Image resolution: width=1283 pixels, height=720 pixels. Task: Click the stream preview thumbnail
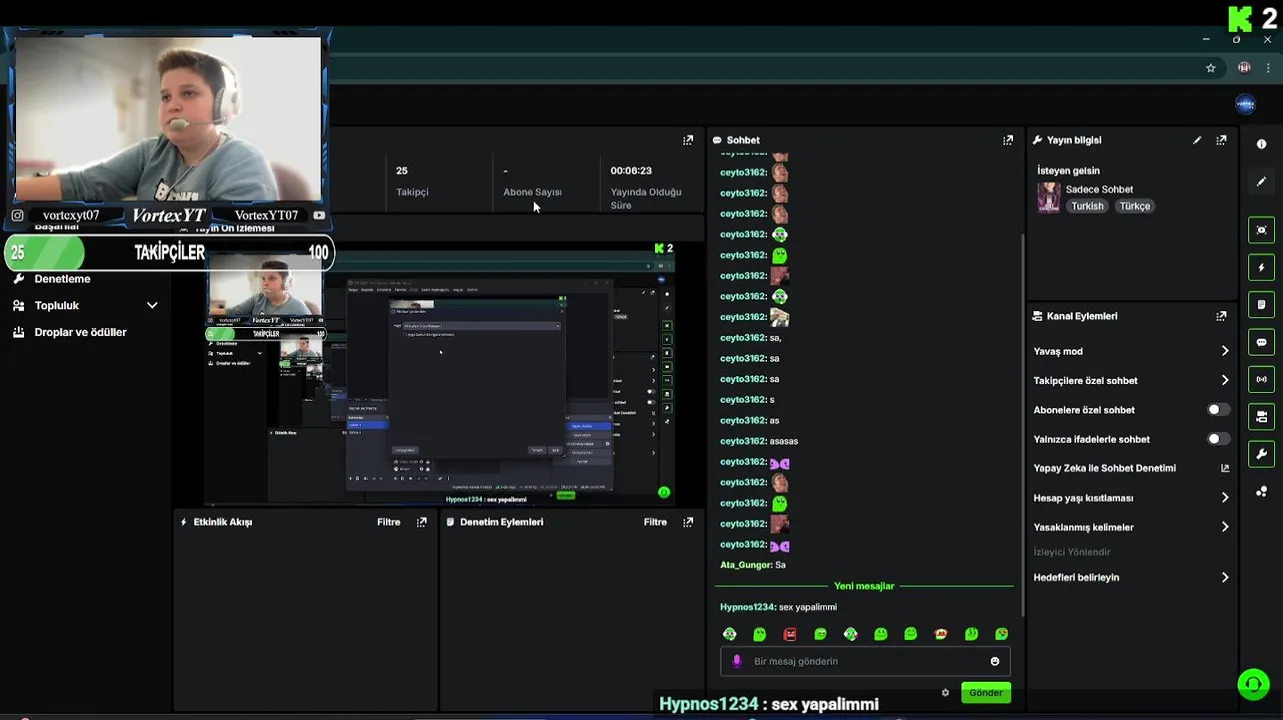click(440, 372)
